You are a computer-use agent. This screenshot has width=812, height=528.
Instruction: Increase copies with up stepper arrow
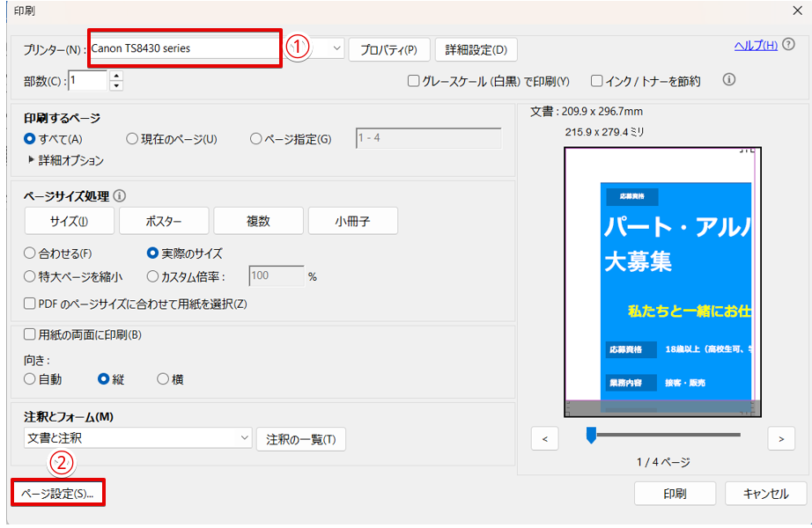click(x=117, y=76)
